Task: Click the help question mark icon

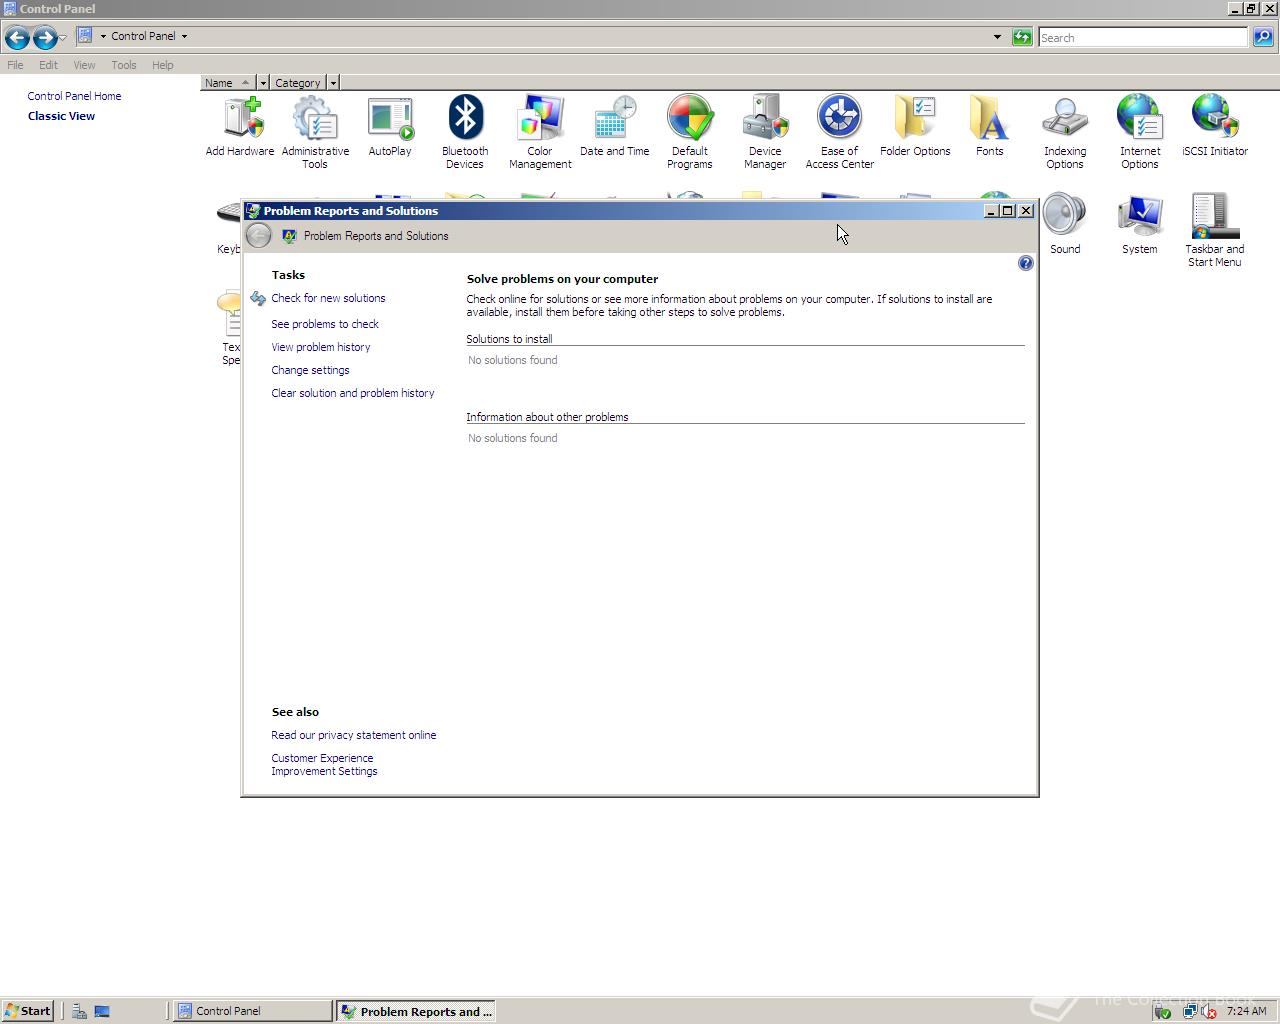Action: 1025,263
